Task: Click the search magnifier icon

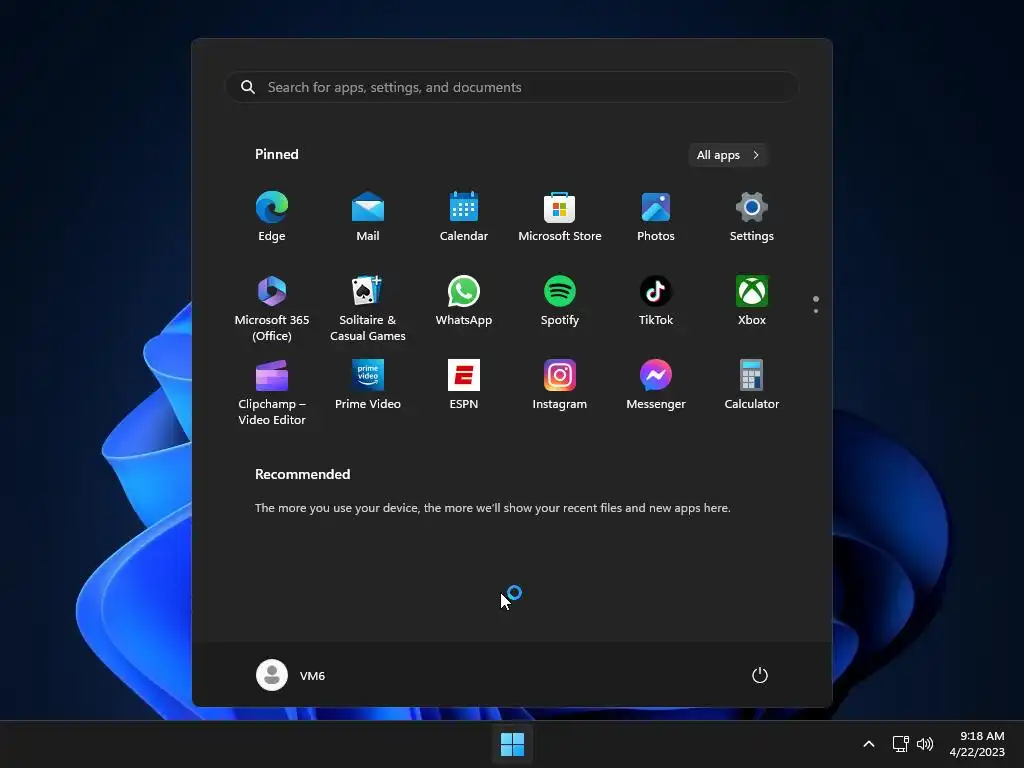Action: coord(248,87)
